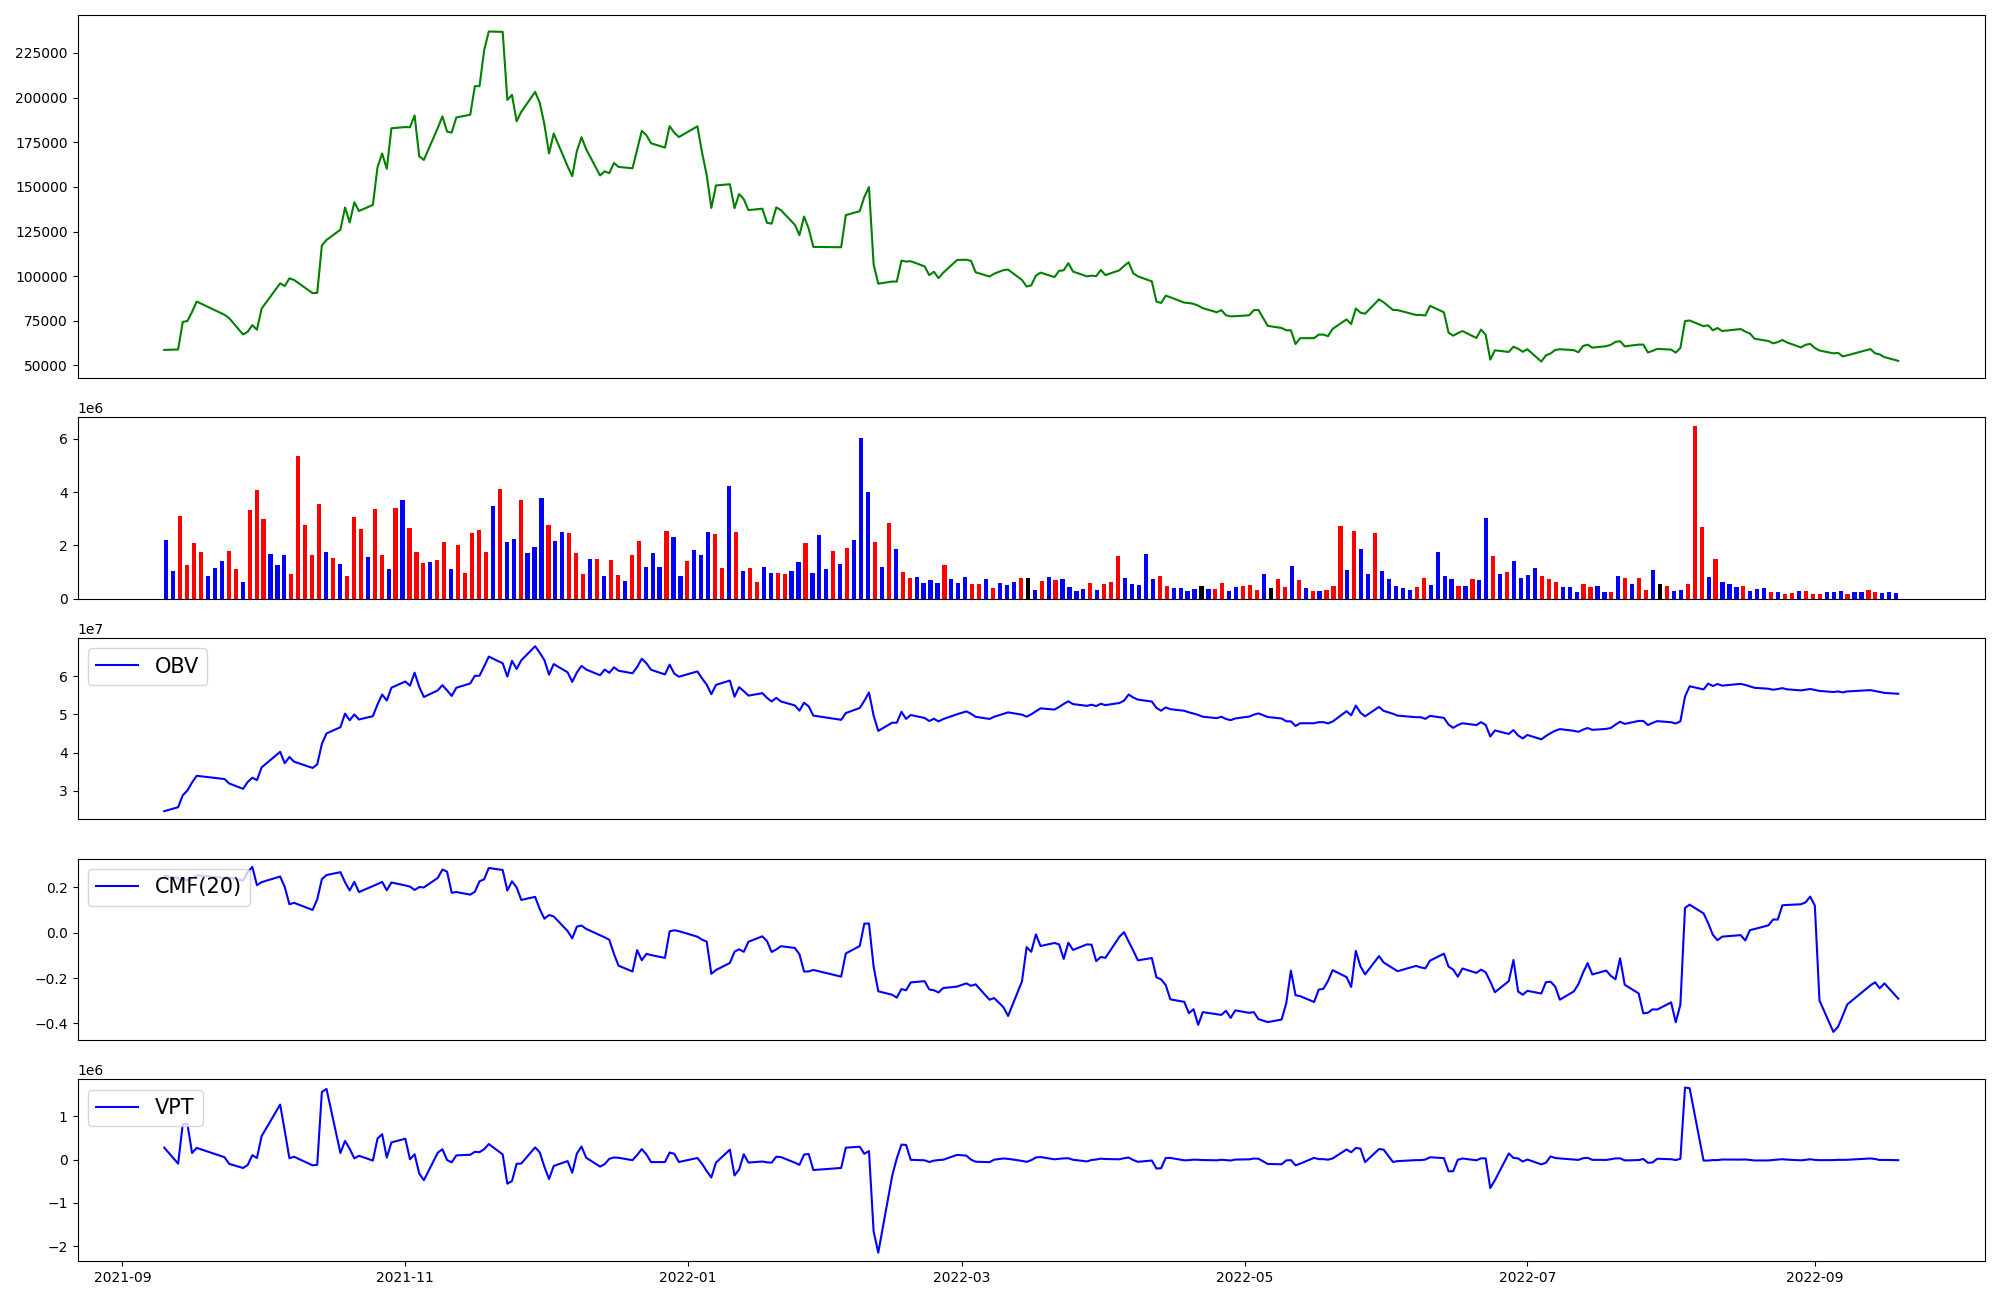Click the 100000 price axis tick label

(x=42, y=277)
